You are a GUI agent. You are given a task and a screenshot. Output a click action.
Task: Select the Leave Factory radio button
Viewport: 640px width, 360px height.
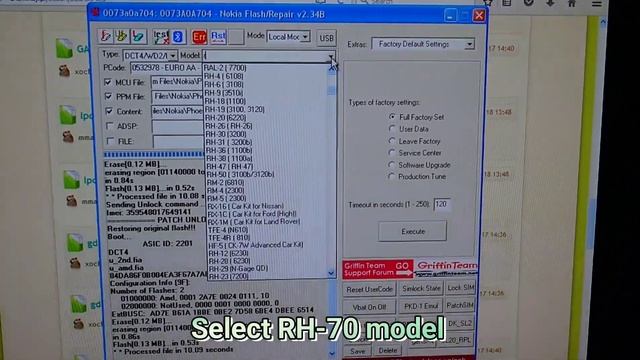click(x=392, y=141)
